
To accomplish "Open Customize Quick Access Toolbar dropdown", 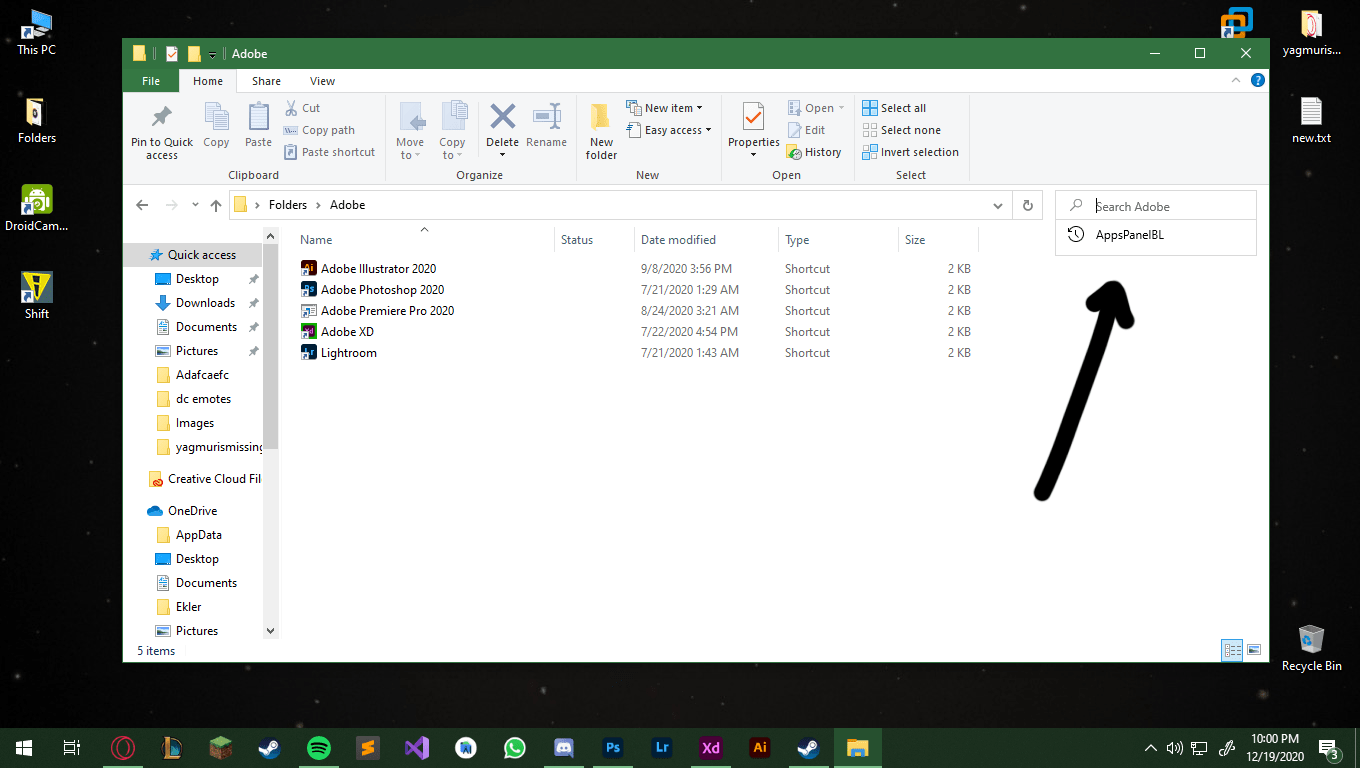I will pos(213,54).
